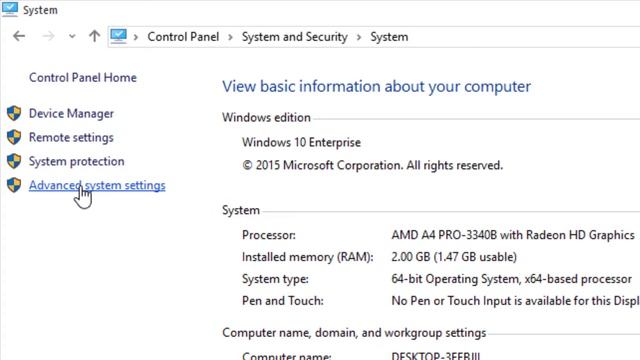Open Remote settings link
Viewport: 640px width, 360px height.
tap(71, 138)
